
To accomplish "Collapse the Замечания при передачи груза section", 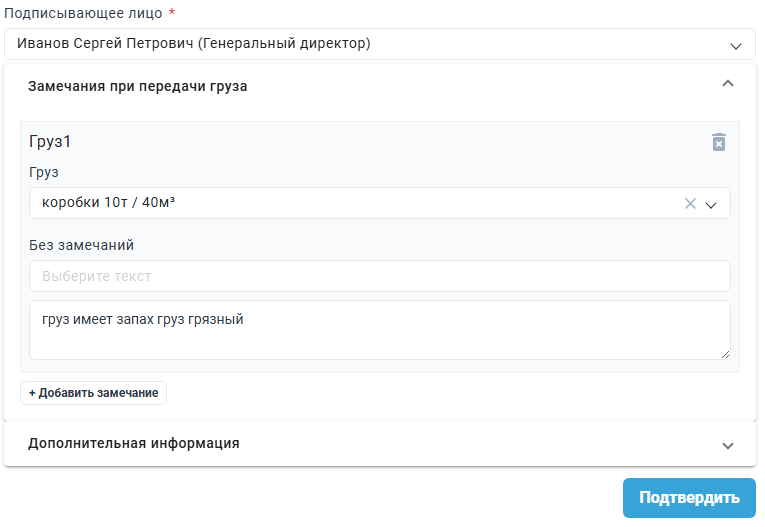I will click(727, 84).
